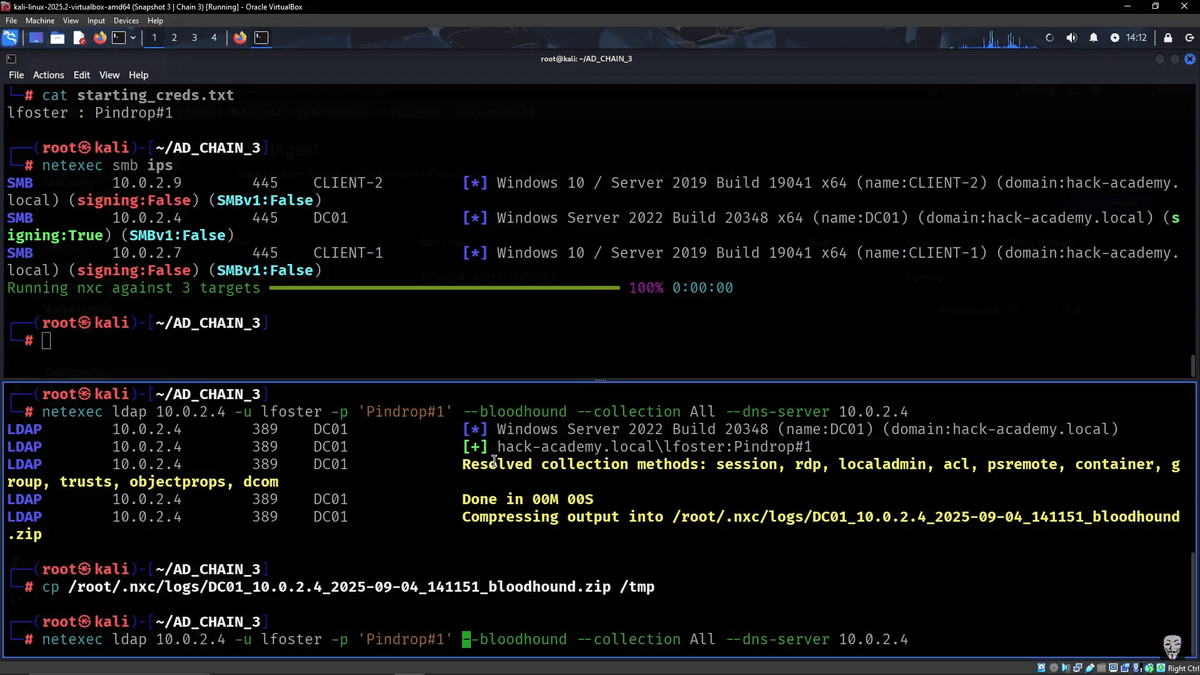This screenshot has width=1200, height=675.
Task: Open the VirtualBox Machine menu
Action: pos(40,20)
